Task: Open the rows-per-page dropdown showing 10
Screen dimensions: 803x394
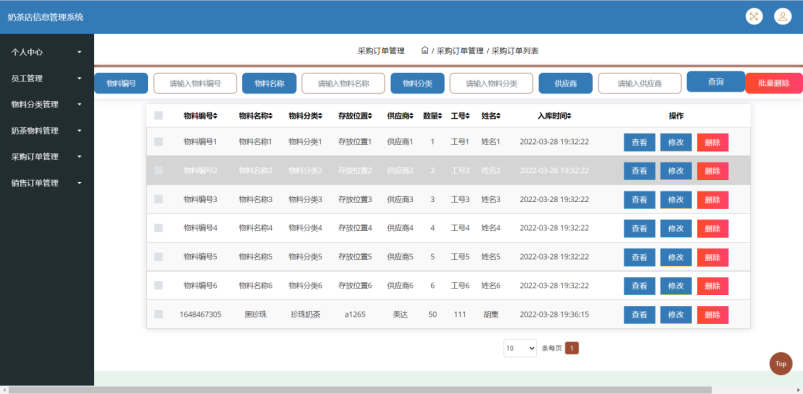Action: [520, 348]
